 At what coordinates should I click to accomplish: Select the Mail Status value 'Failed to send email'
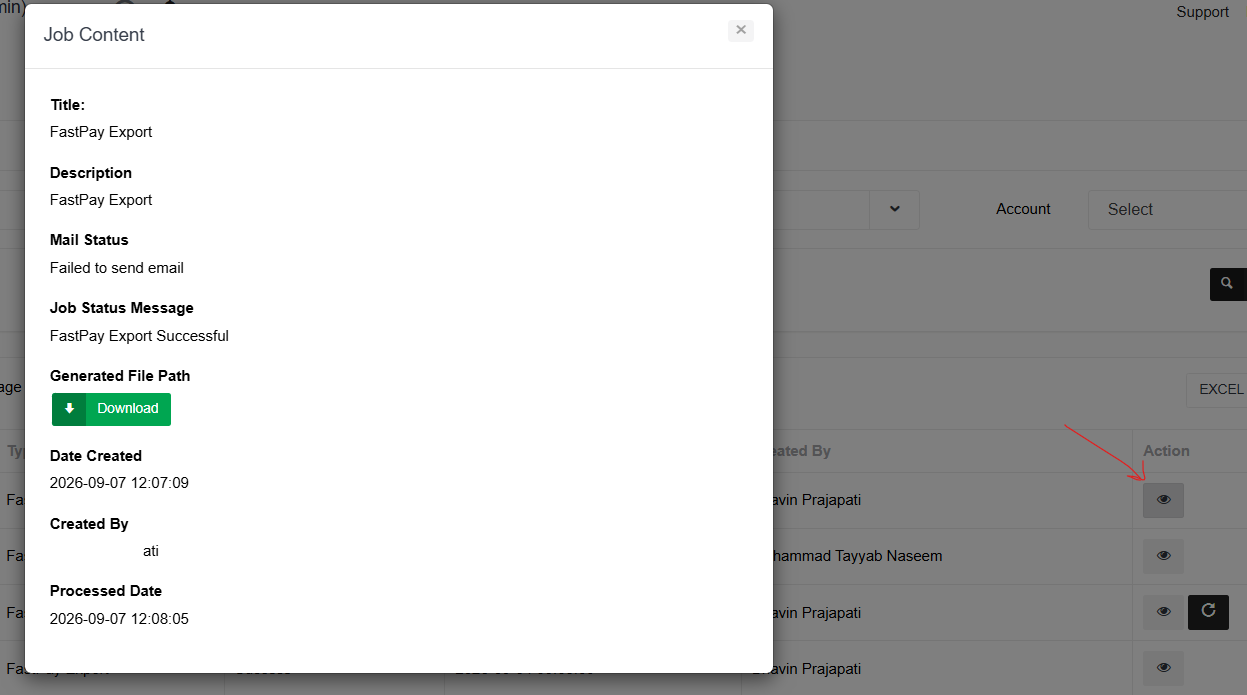coord(117,268)
